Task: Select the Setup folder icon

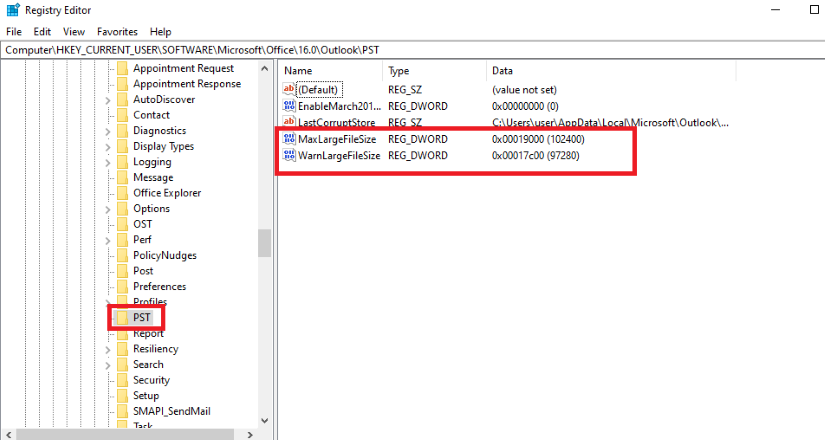Action: [x=123, y=395]
